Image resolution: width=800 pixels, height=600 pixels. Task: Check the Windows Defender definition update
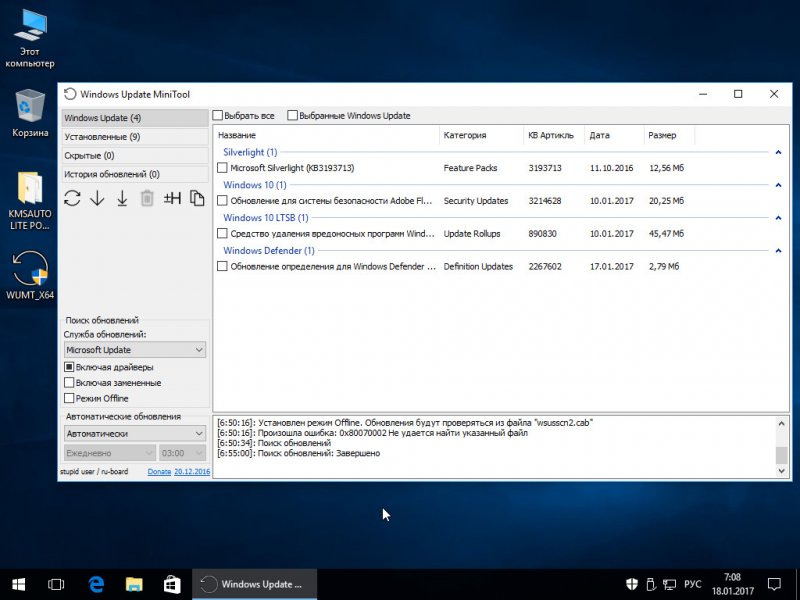pos(222,266)
